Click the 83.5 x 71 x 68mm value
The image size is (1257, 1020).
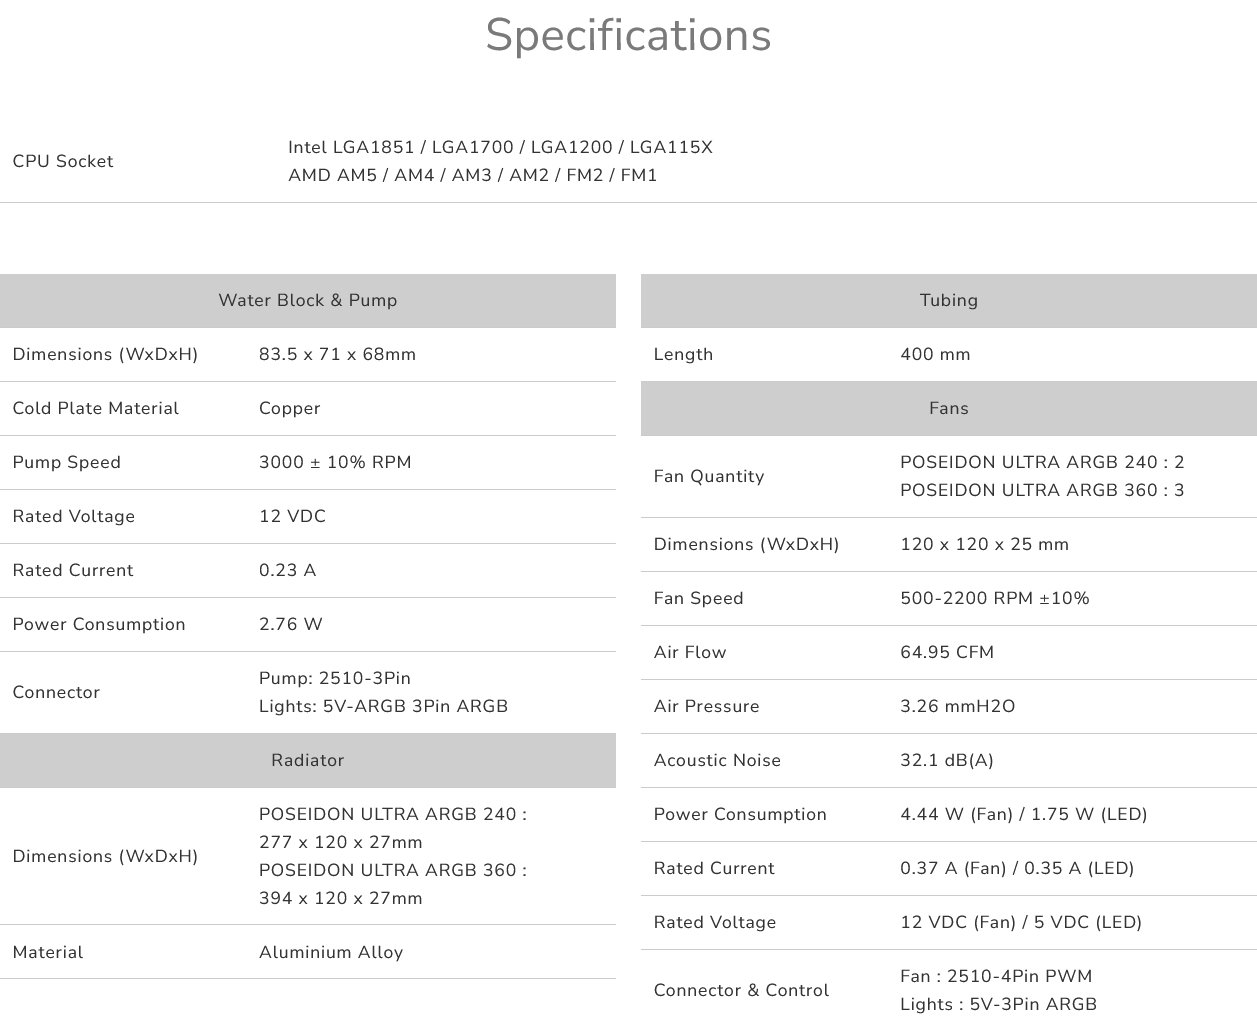337,354
